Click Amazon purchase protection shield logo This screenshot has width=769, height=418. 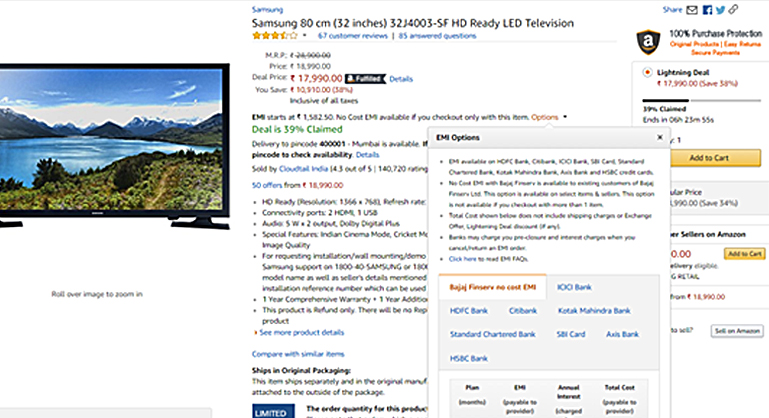coord(648,42)
